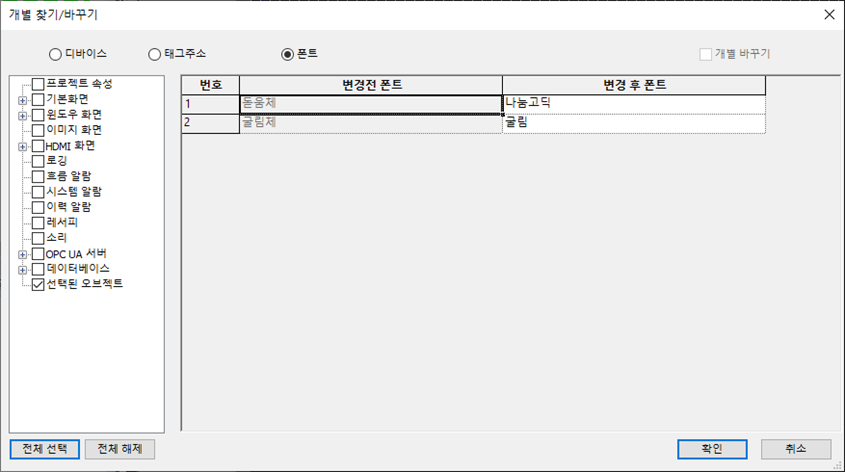Uncheck the 선택된 오브젝트 checkbox
Image resolution: width=845 pixels, height=472 pixels.
(38, 284)
